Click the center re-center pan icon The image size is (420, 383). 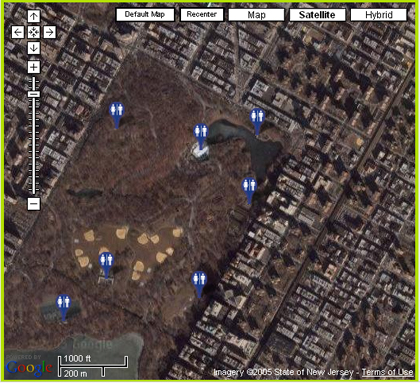click(x=33, y=32)
